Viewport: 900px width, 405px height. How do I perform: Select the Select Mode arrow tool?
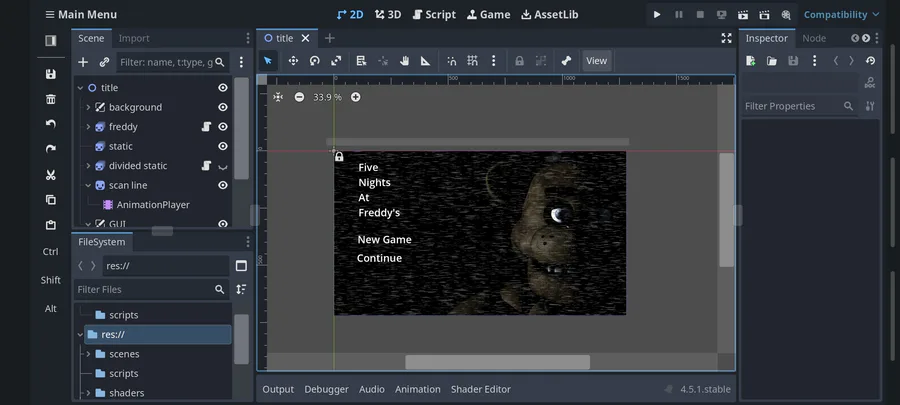click(x=268, y=61)
